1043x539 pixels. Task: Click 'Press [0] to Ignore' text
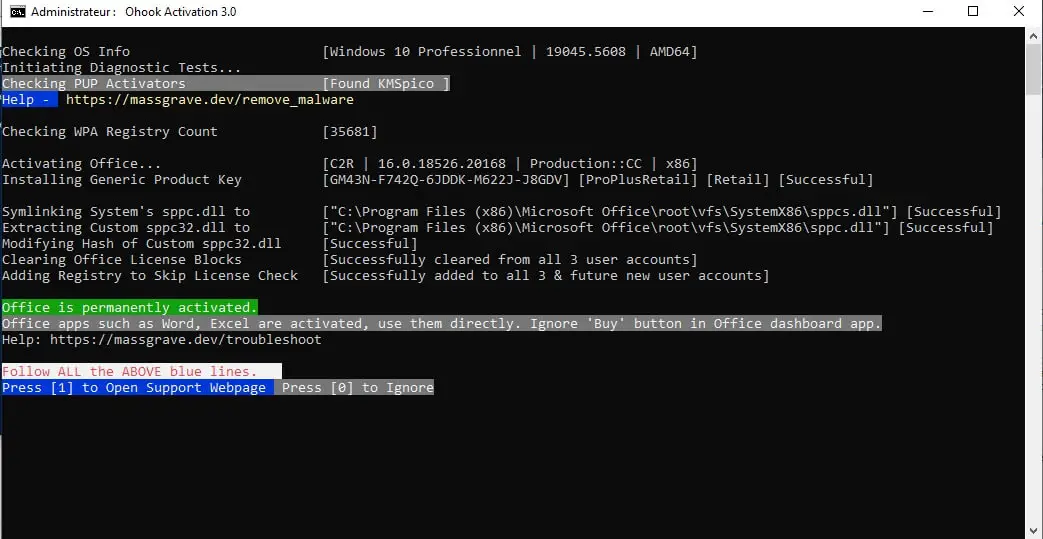(x=357, y=387)
